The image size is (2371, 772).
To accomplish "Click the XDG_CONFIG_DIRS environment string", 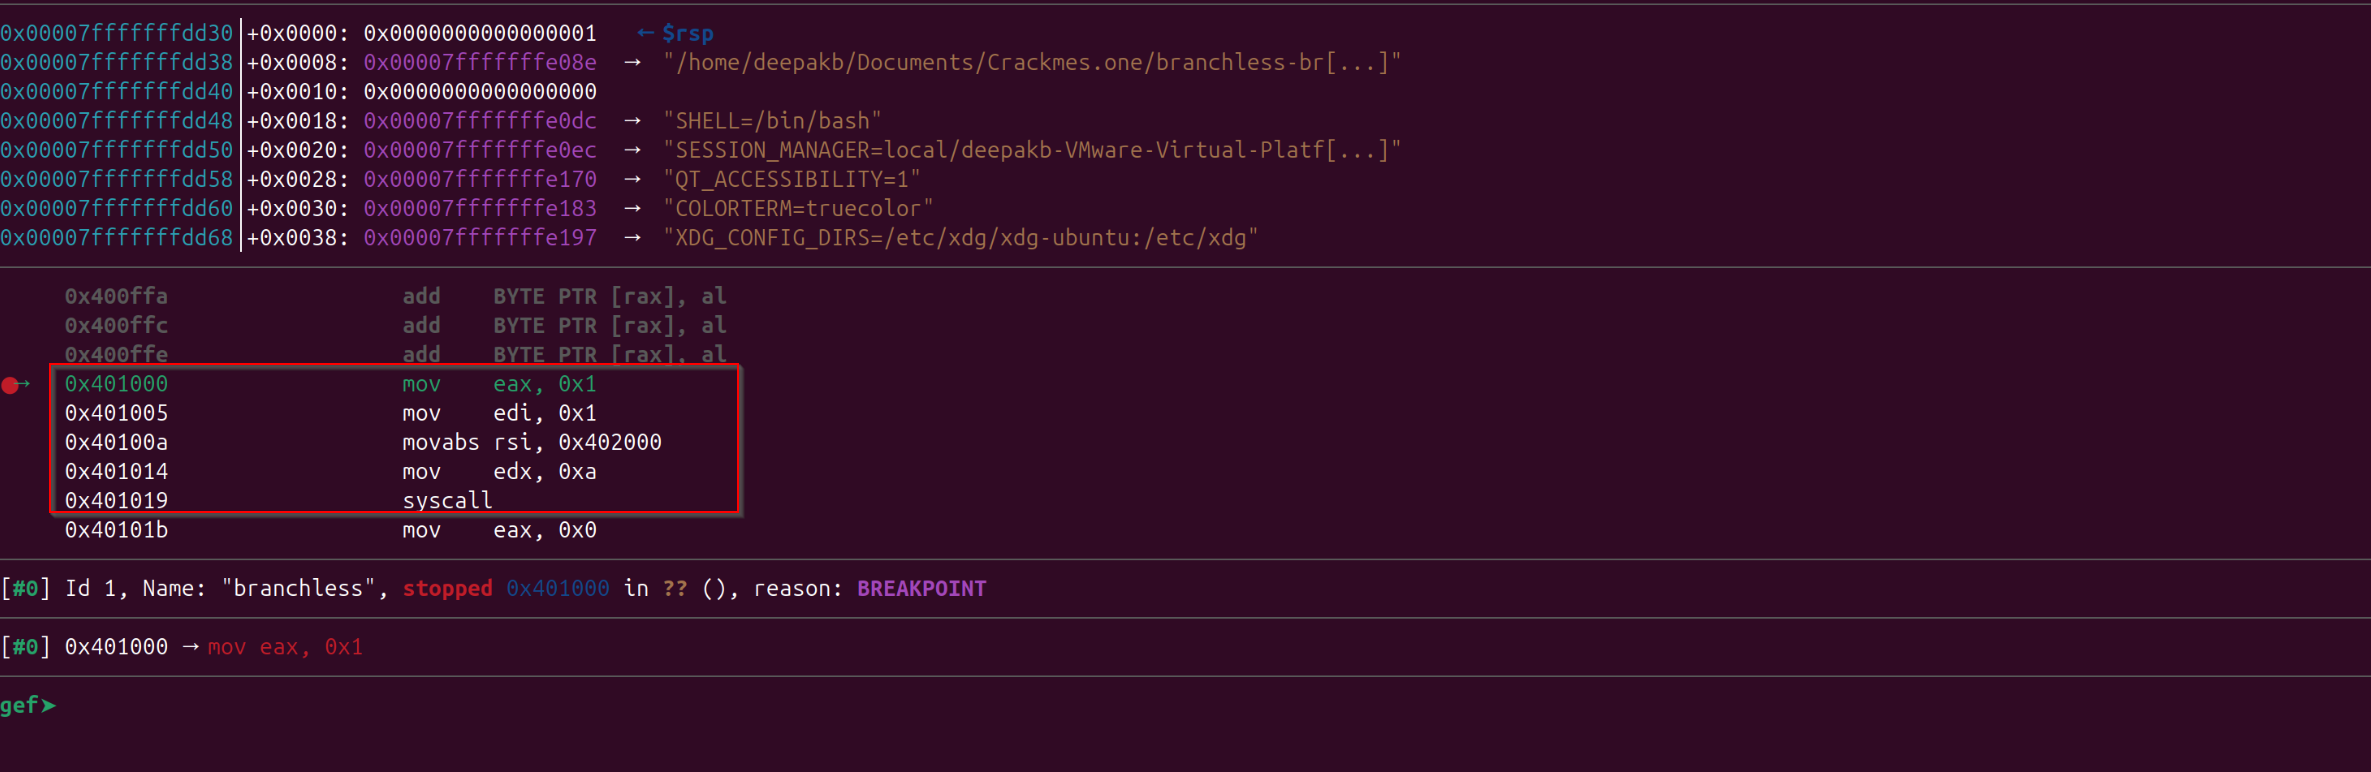I will pyautogui.click(x=960, y=238).
